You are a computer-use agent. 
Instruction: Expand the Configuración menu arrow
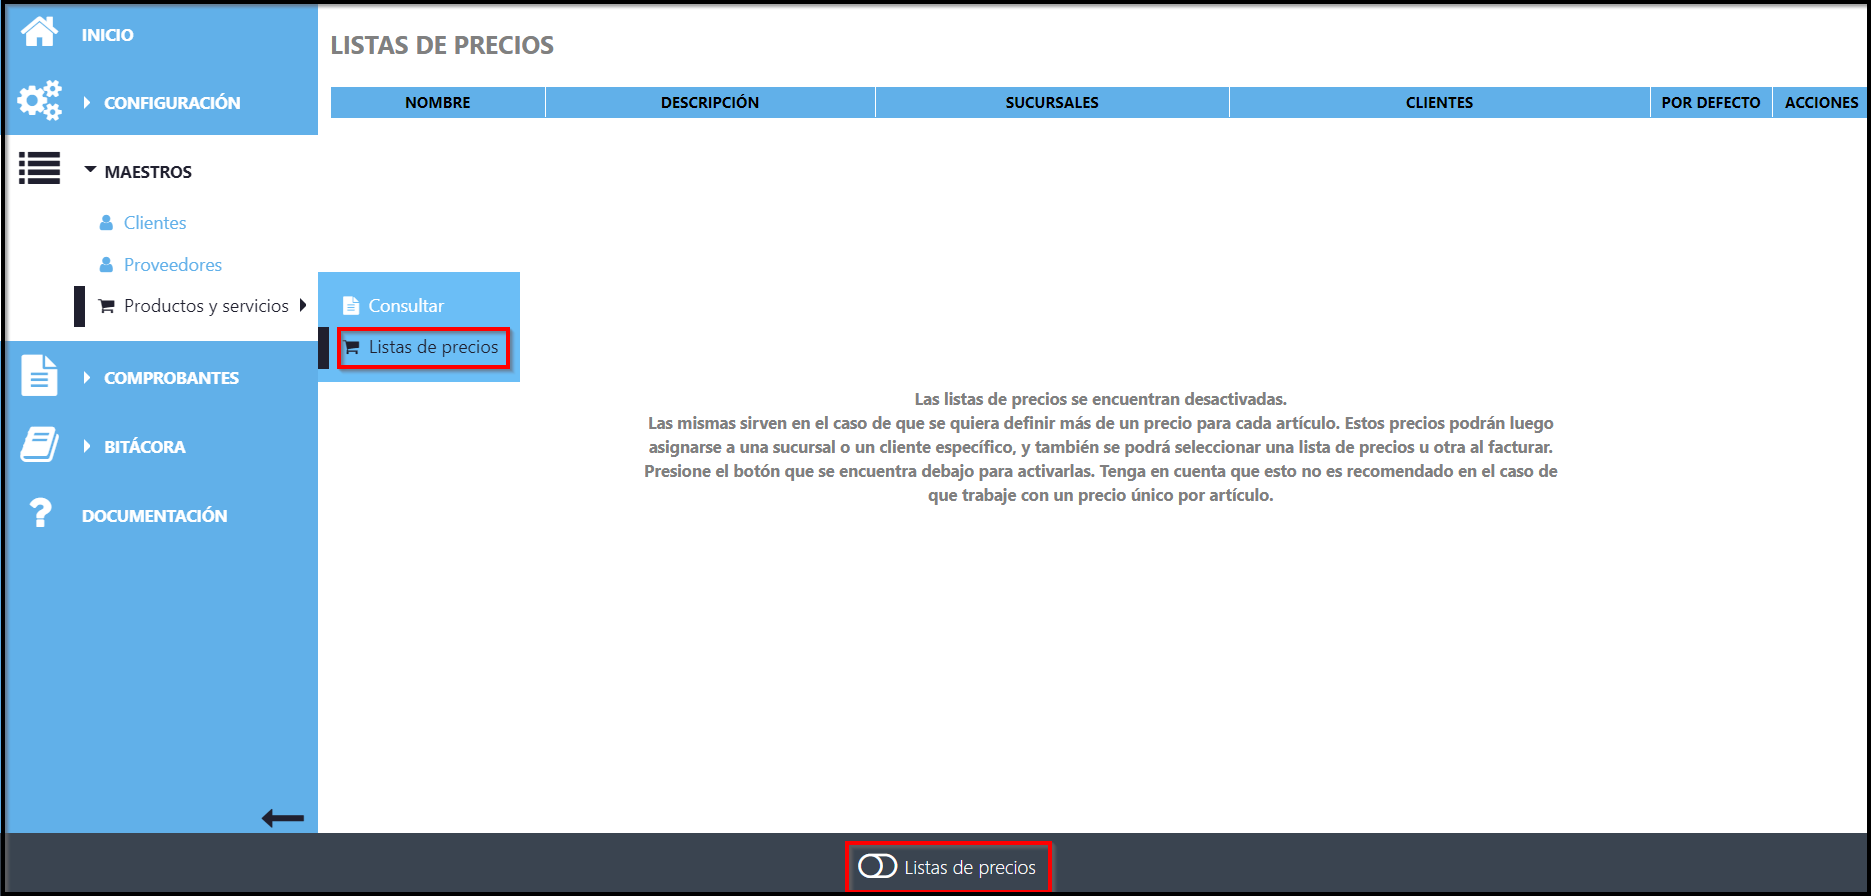coord(87,102)
